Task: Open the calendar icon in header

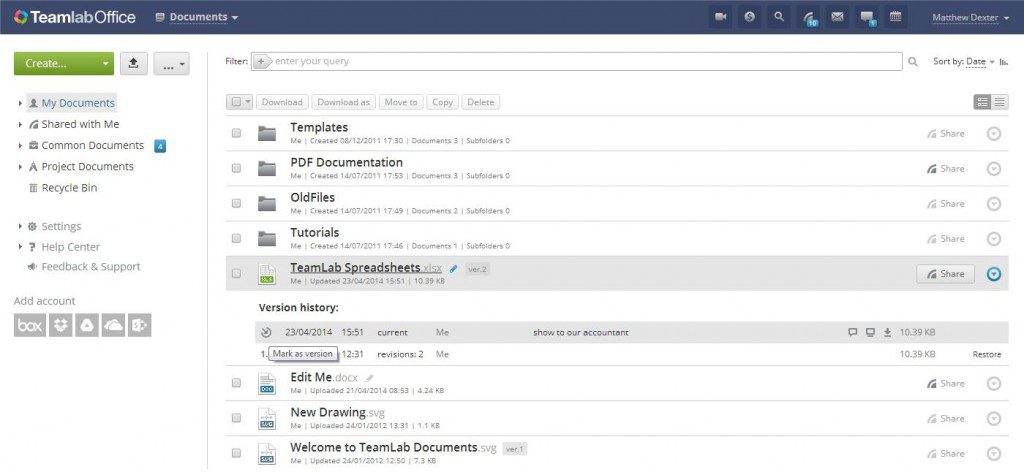Action: point(896,17)
